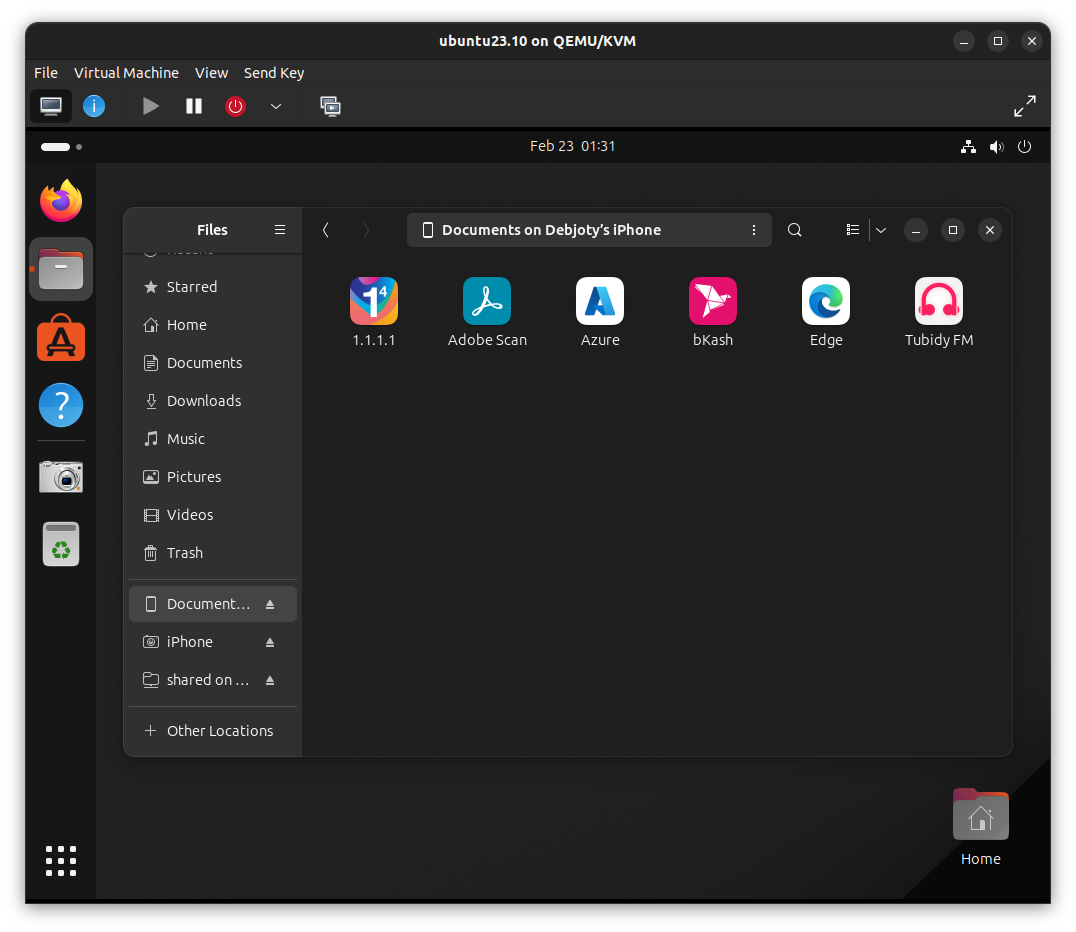Open Ubuntu Software from dock

click(61, 338)
